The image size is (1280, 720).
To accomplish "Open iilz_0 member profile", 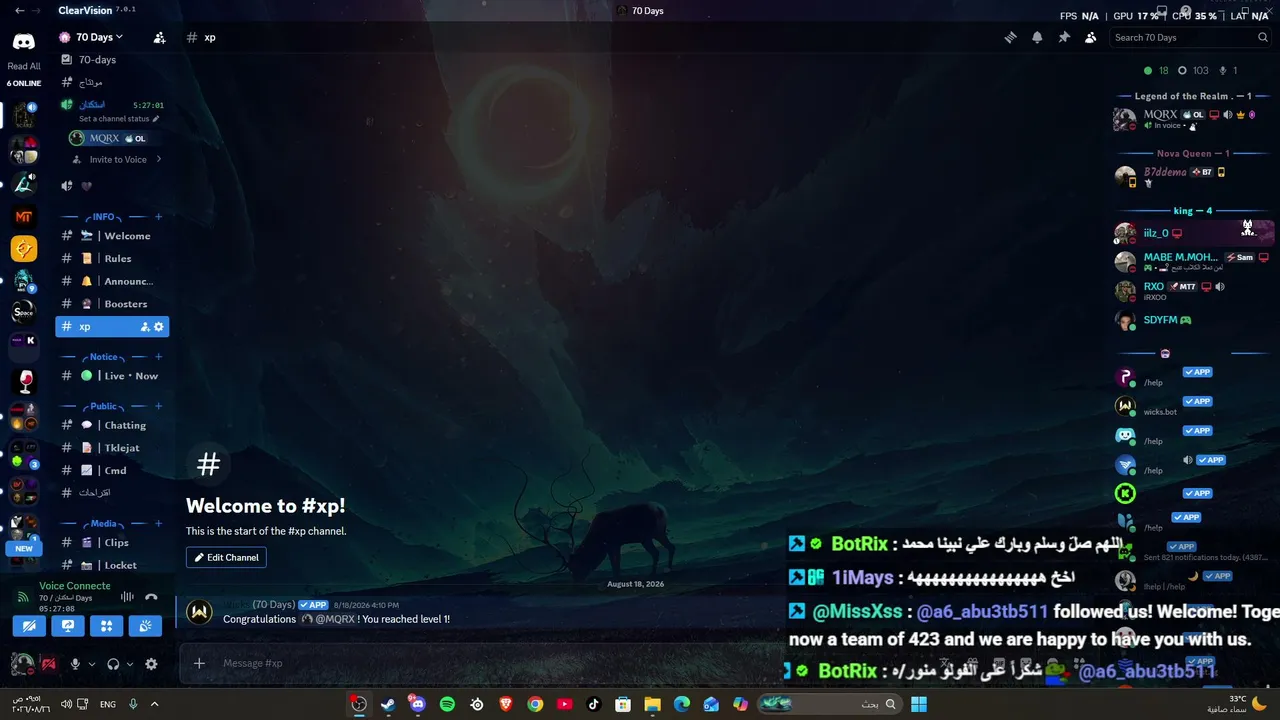I will click(x=1195, y=233).
